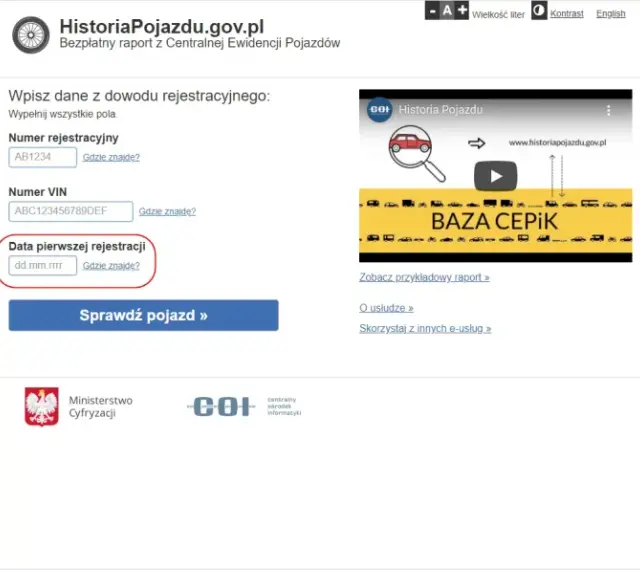
Task: Click the tire logo of HistoriaPojazdu
Action: [x=31, y=35]
